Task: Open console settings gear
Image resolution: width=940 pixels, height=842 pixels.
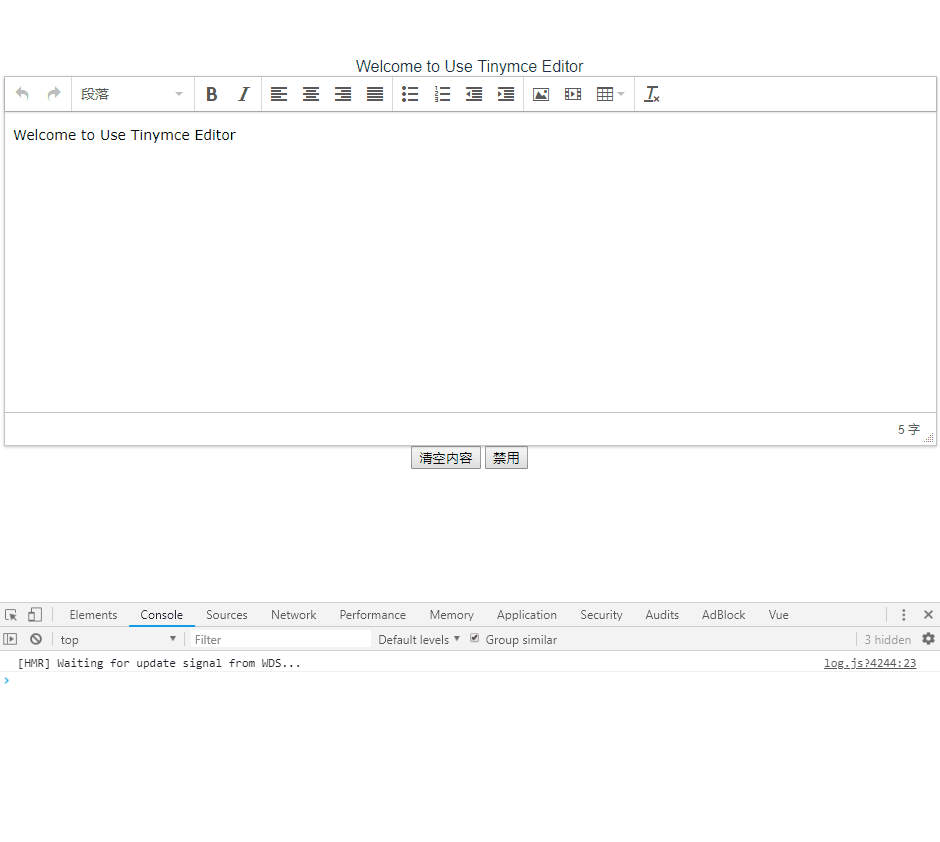Action: [928, 639]
